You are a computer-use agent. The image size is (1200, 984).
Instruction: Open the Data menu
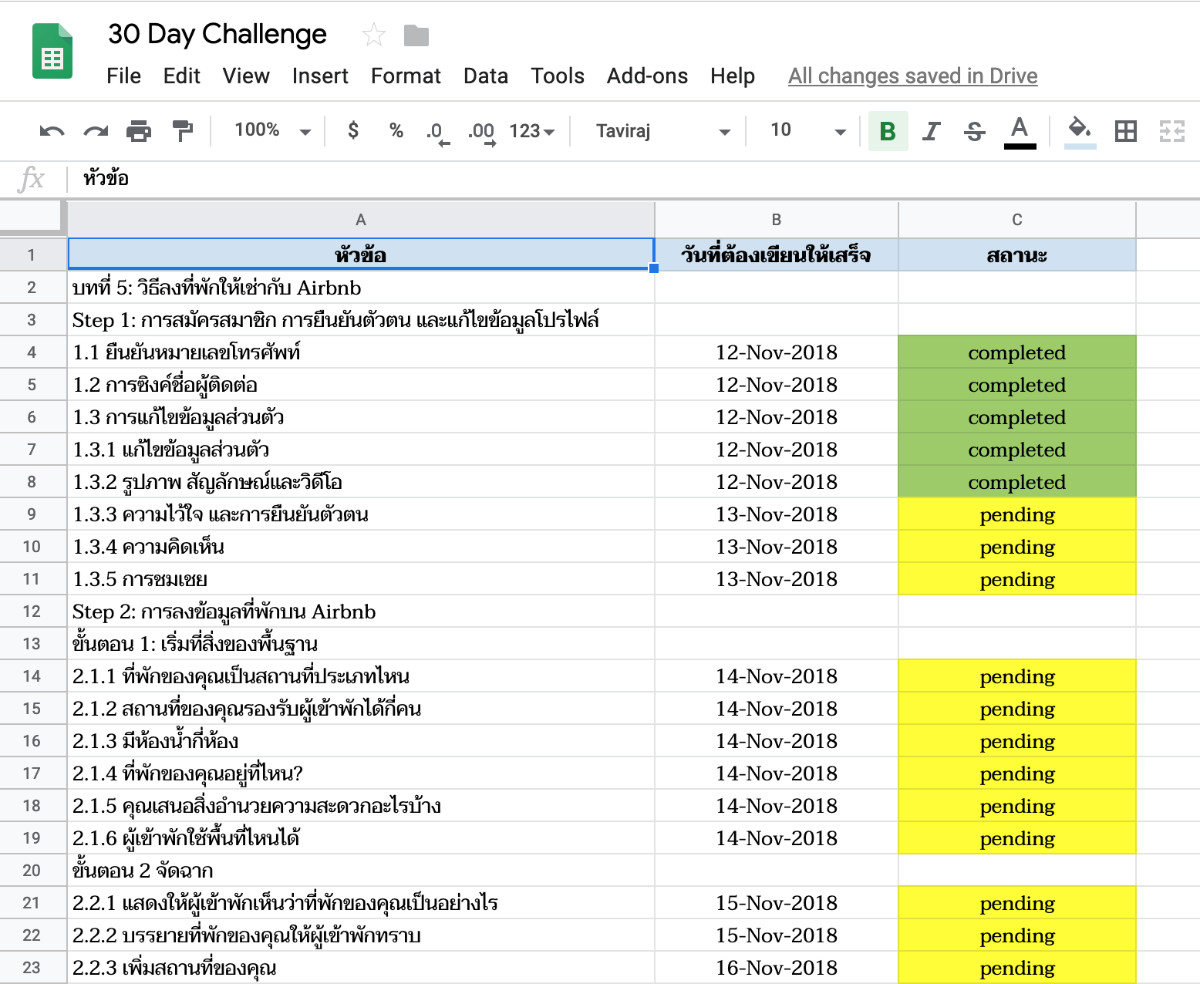(486, 76)
